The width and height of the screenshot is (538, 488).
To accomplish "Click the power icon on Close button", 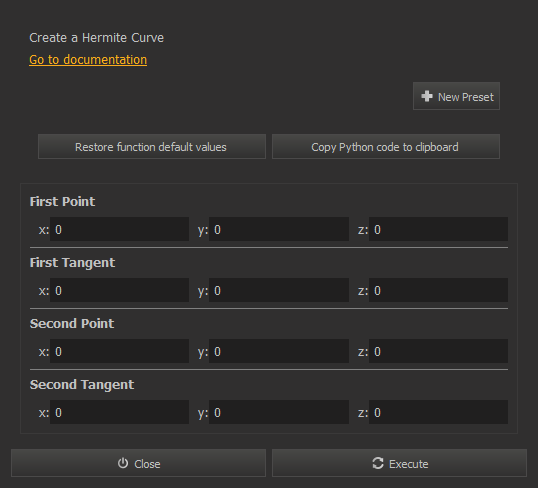I will tap(123, 463).
